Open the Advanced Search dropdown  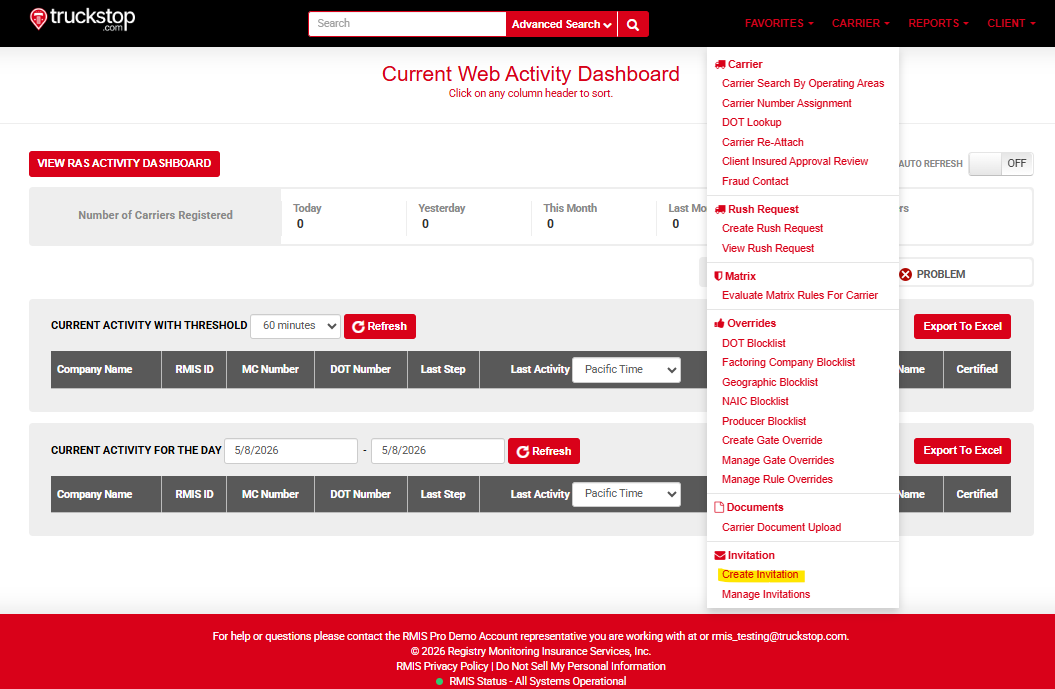[561, 24]
